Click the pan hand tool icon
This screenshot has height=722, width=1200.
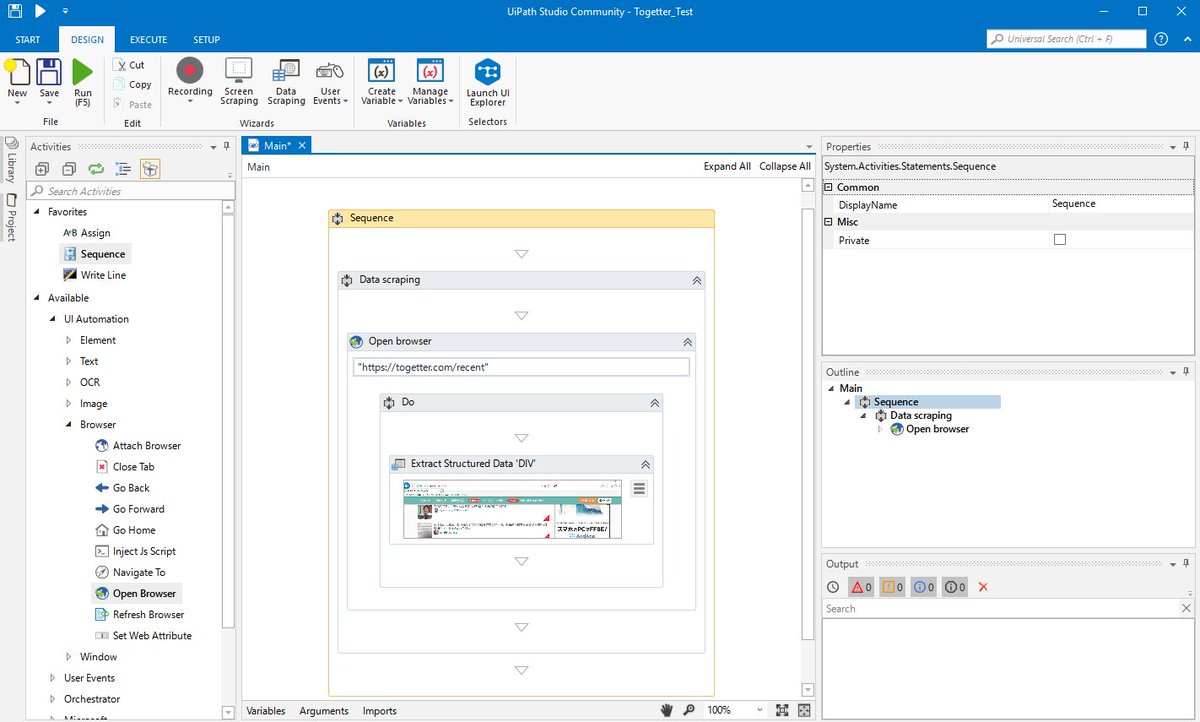[668, 710]
